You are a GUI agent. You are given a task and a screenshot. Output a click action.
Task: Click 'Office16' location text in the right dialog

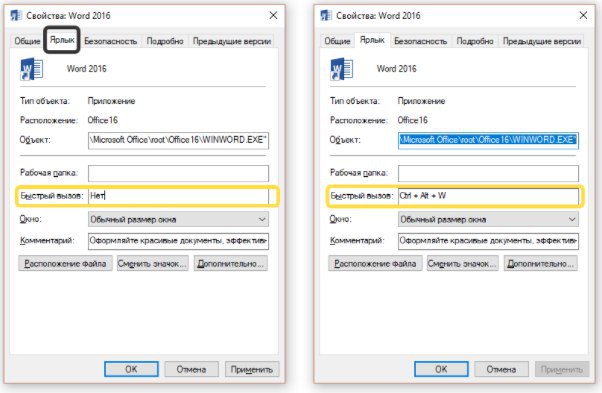412,120
